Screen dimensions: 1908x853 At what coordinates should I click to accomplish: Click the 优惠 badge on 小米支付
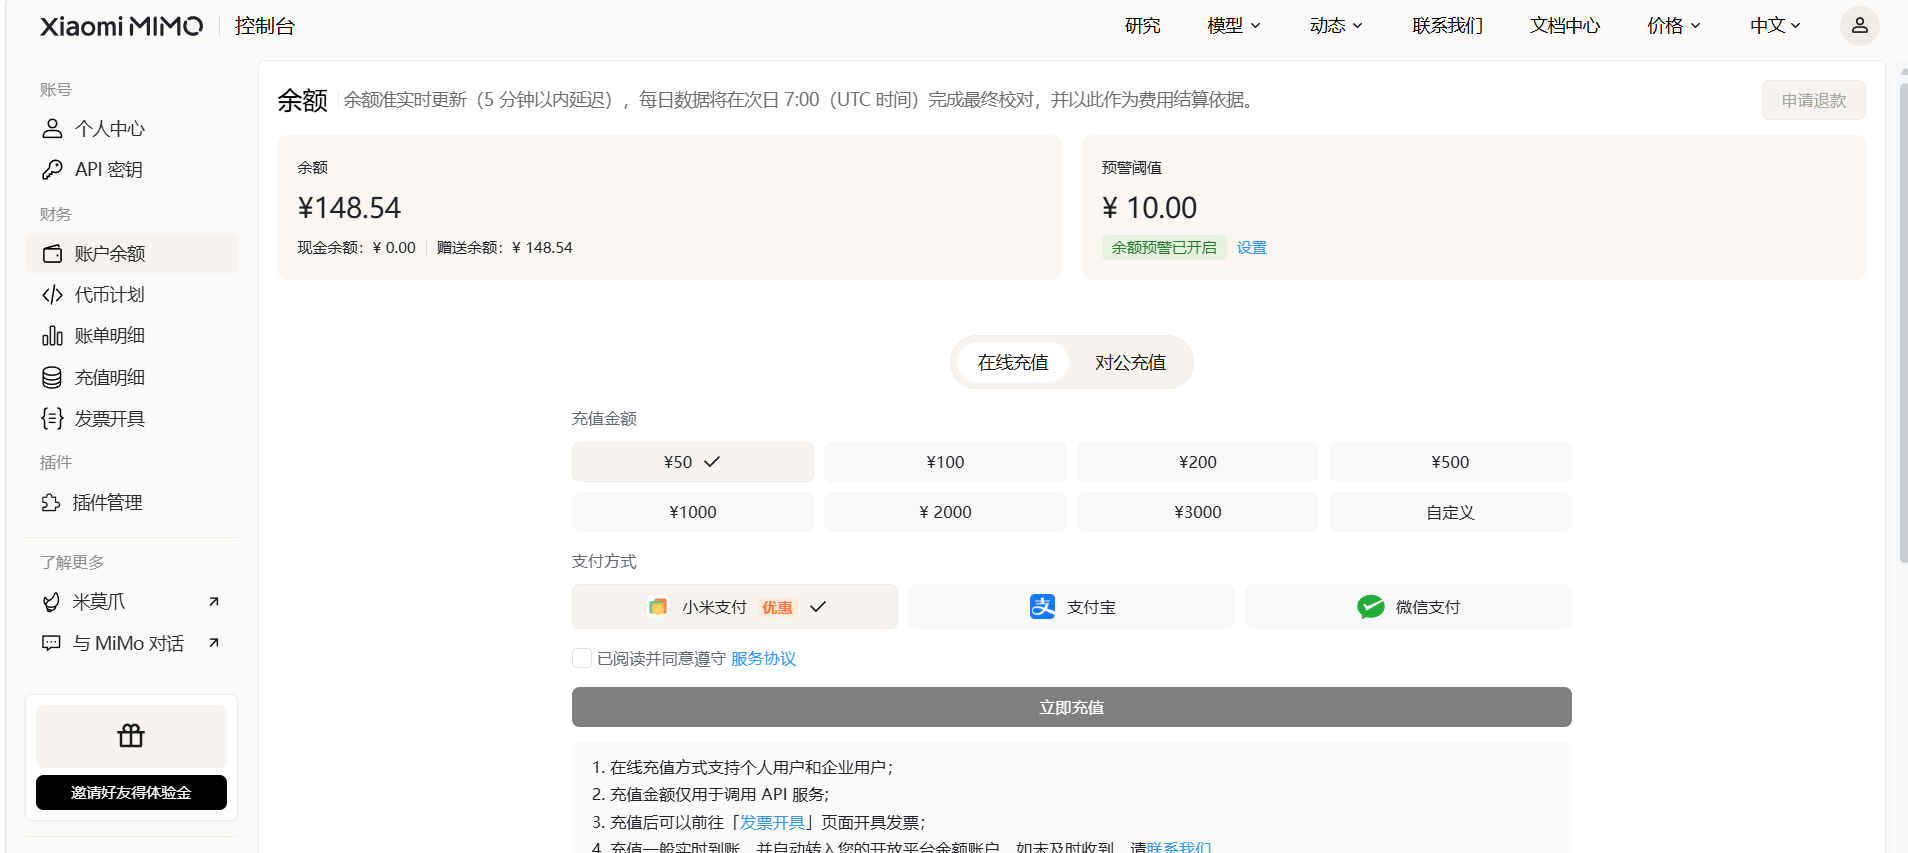pyautogui.click(x=777, y=607)
